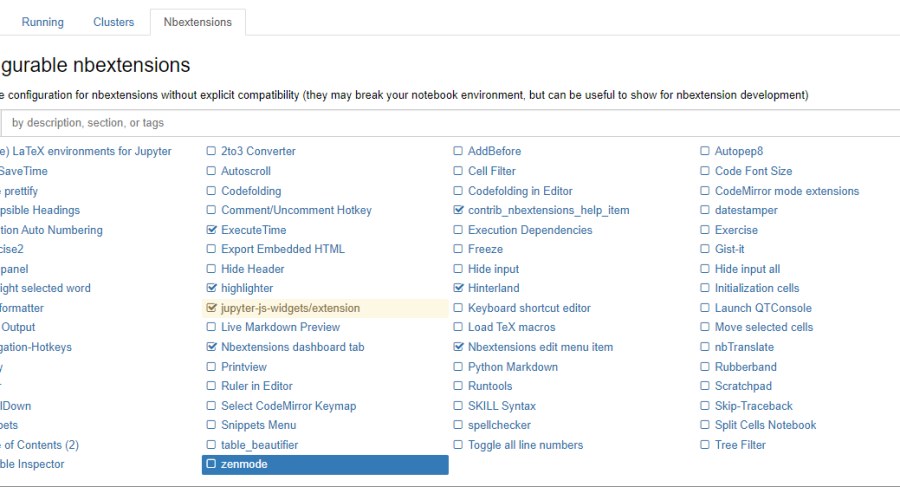Screen dimensions: 900x500
Task: Switch to the Running tab
Action: click(42, 22)
